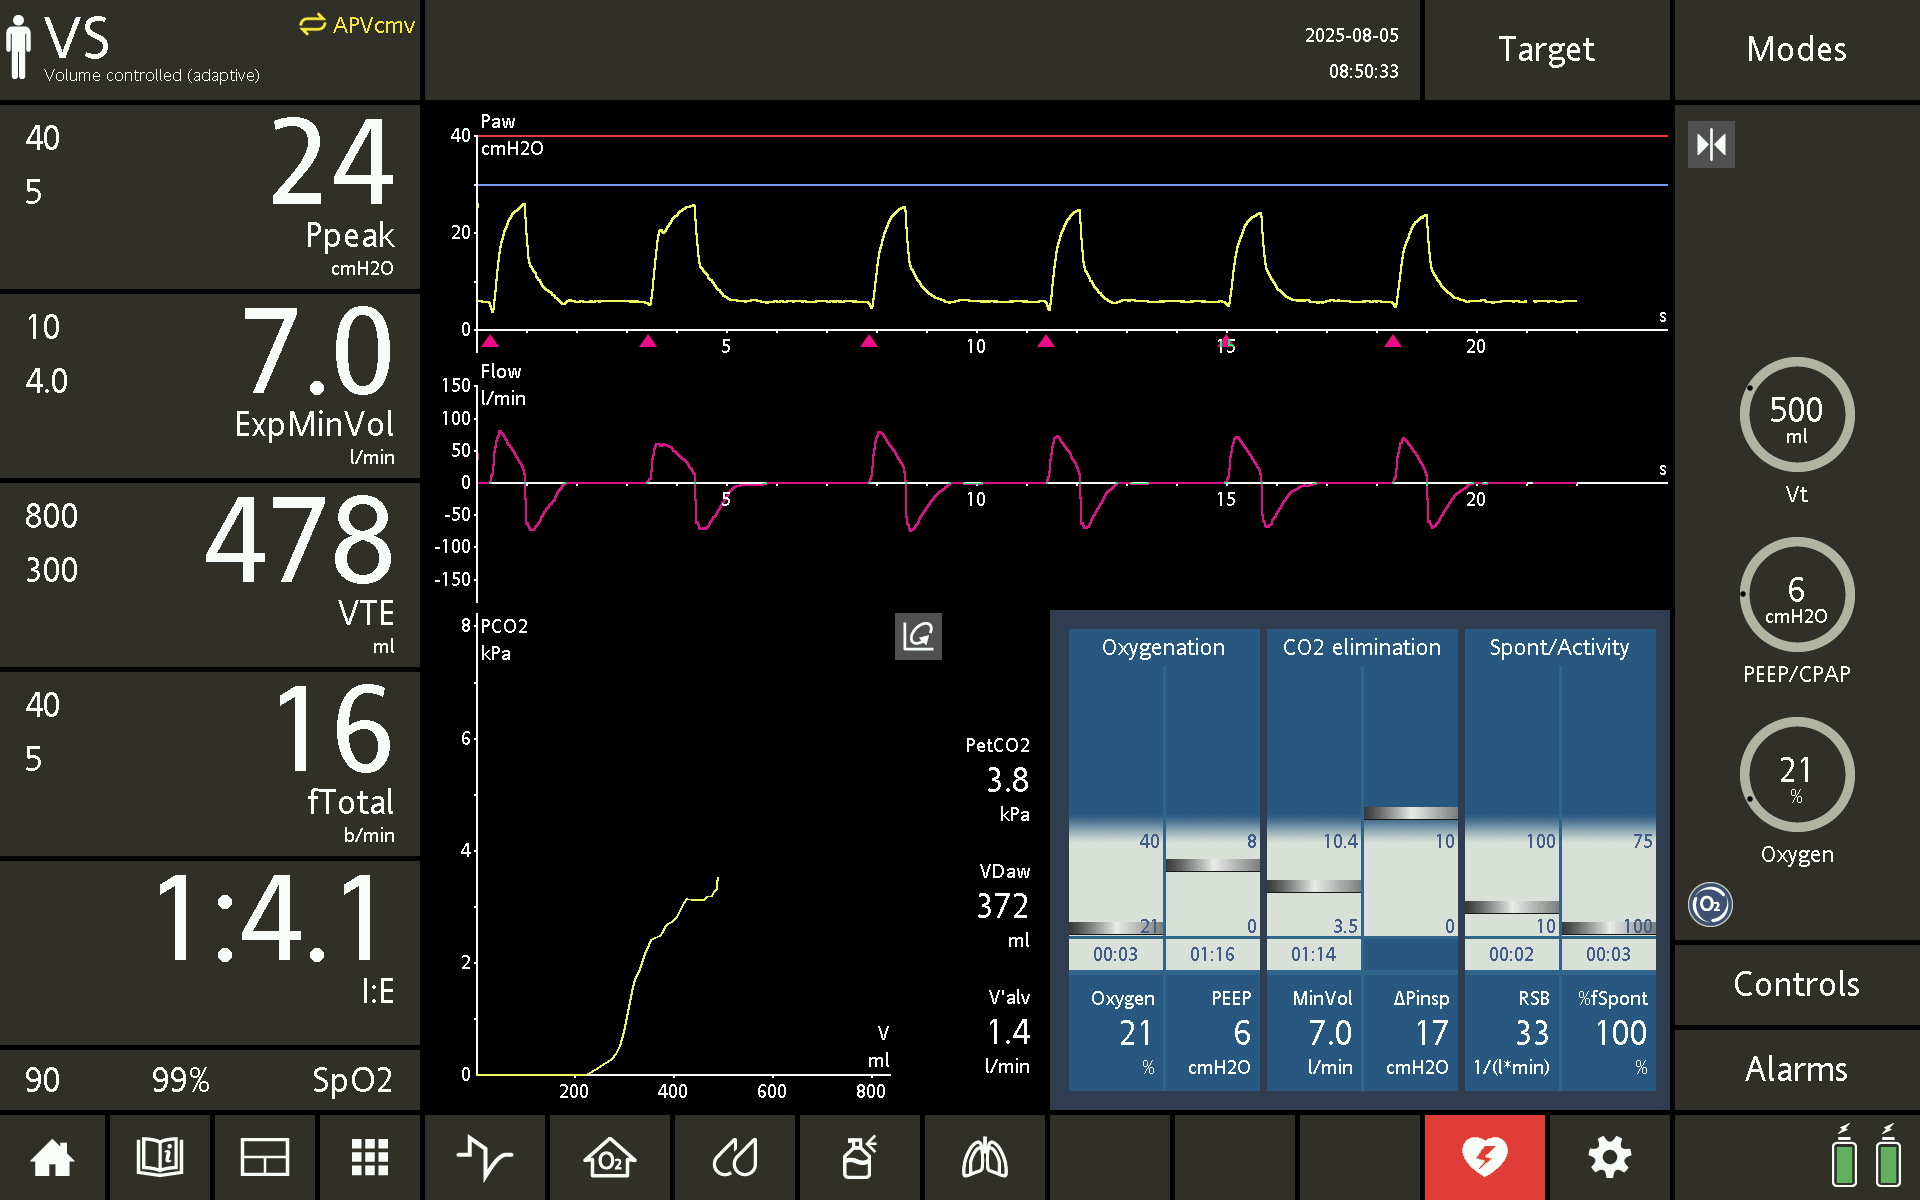Adjust the Vt 500 ml dial

coord(1796,415)
